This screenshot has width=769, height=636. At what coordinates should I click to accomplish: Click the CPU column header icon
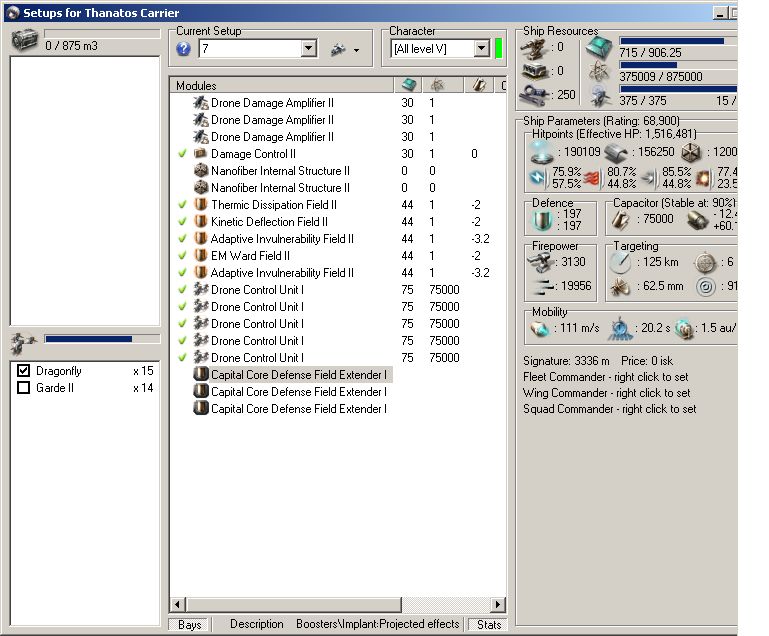coord(408,85)
